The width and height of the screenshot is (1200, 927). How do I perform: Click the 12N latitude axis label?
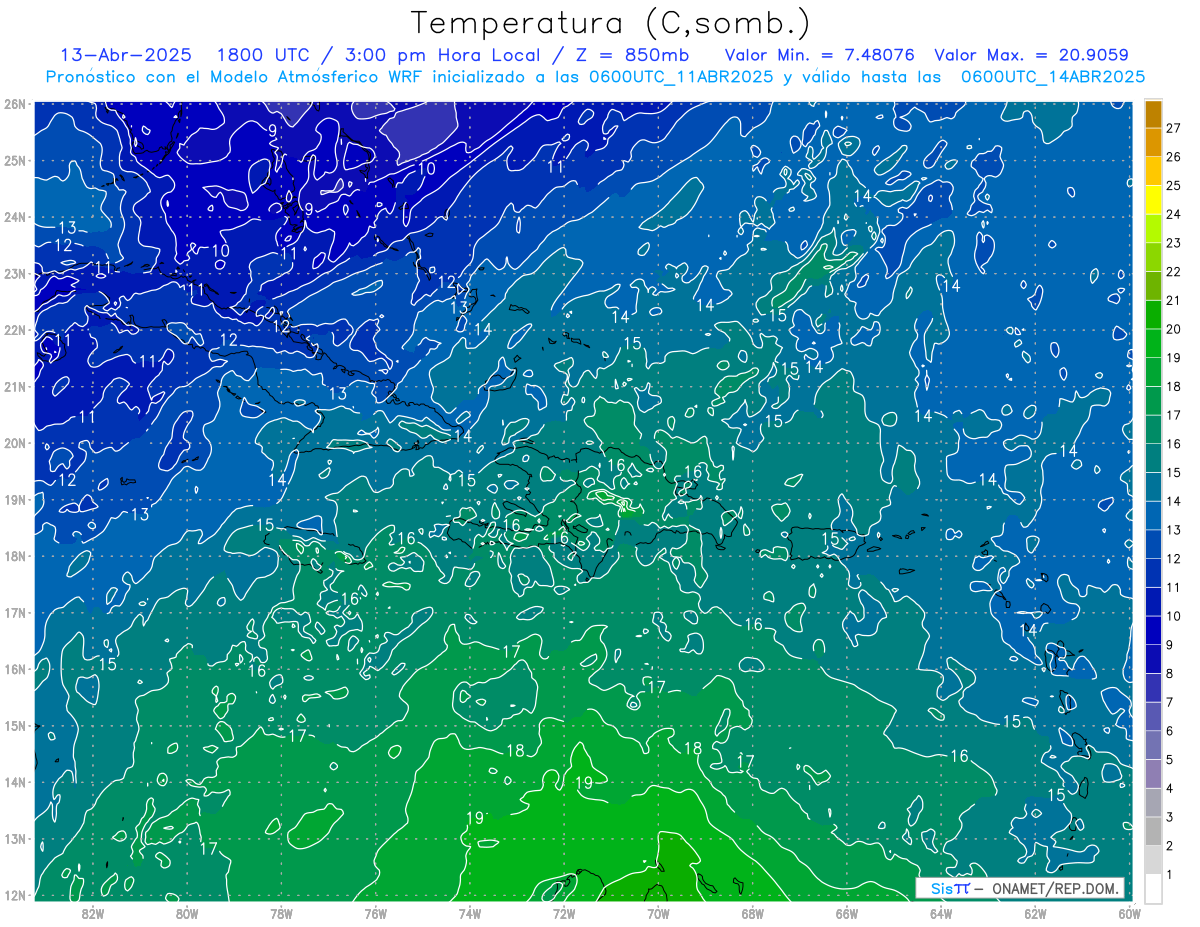click(15, 895)
